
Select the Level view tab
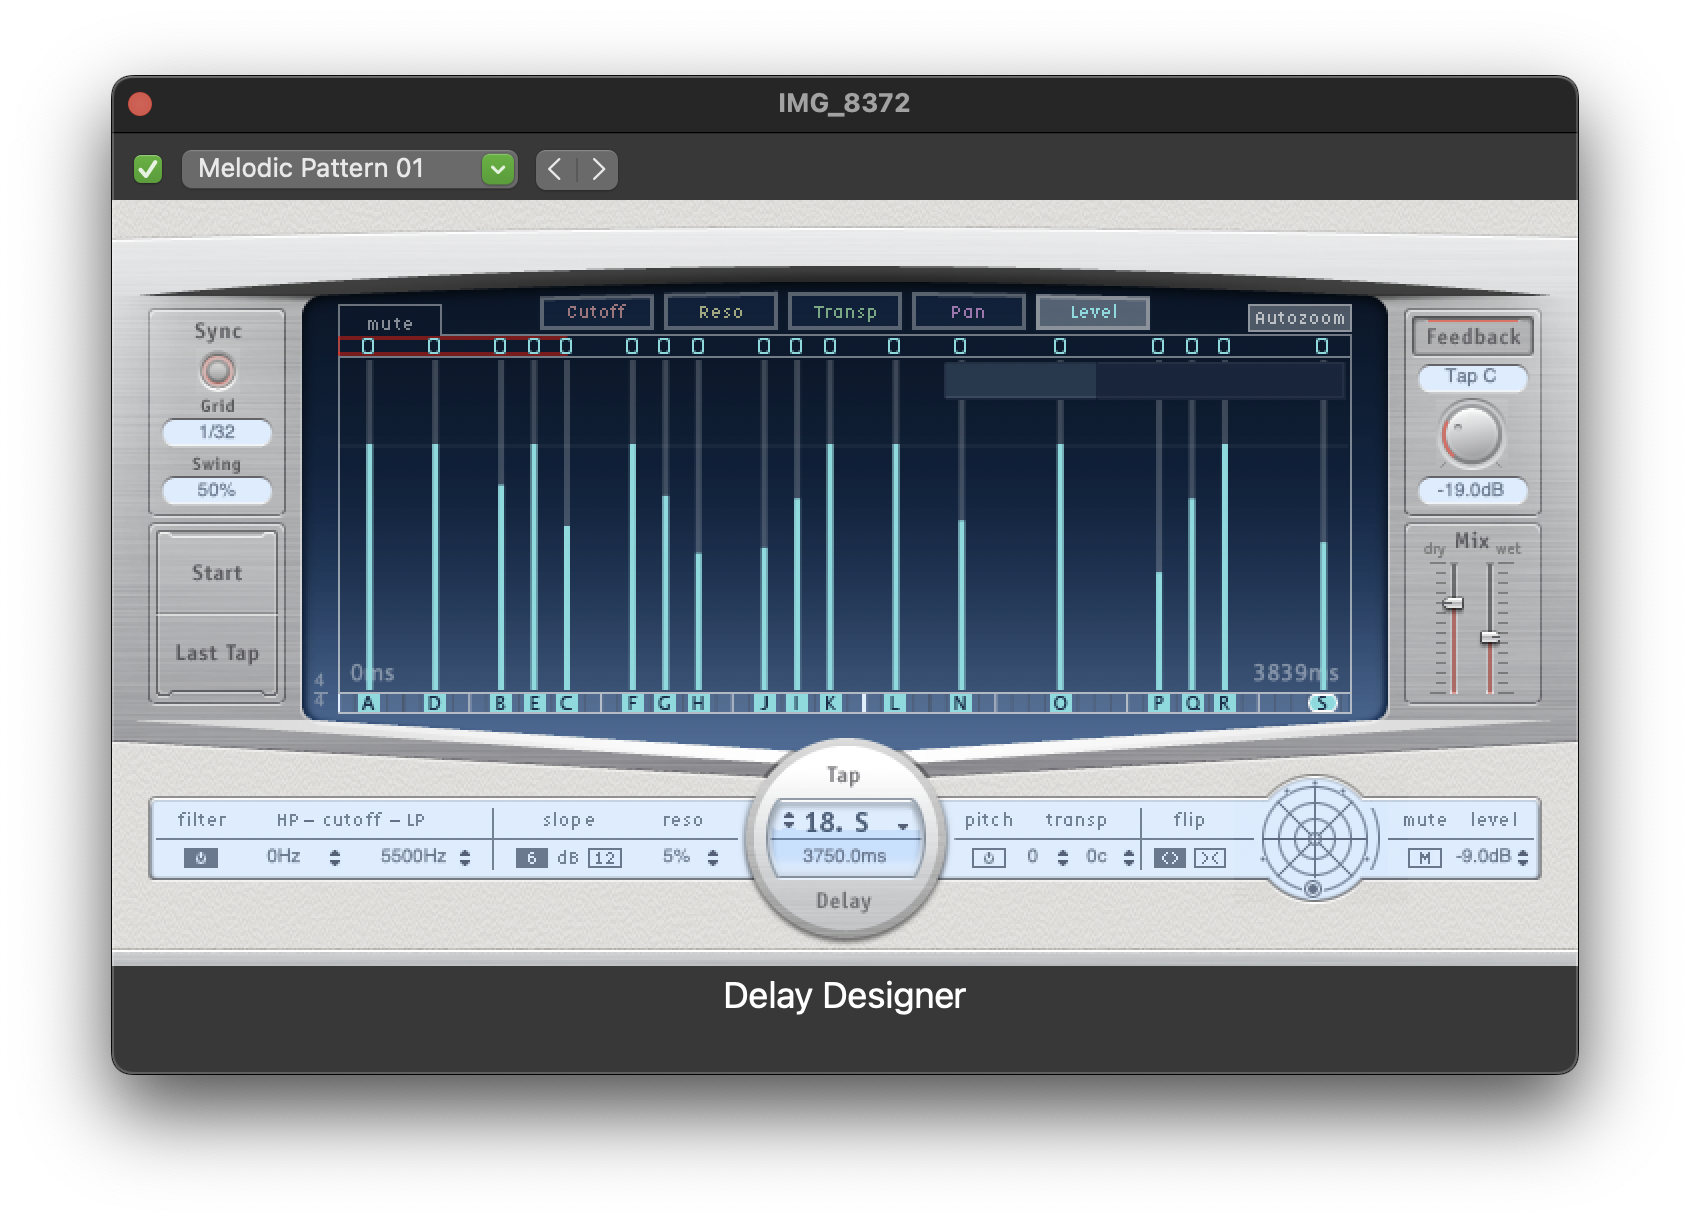click(x=1093, y=312)
